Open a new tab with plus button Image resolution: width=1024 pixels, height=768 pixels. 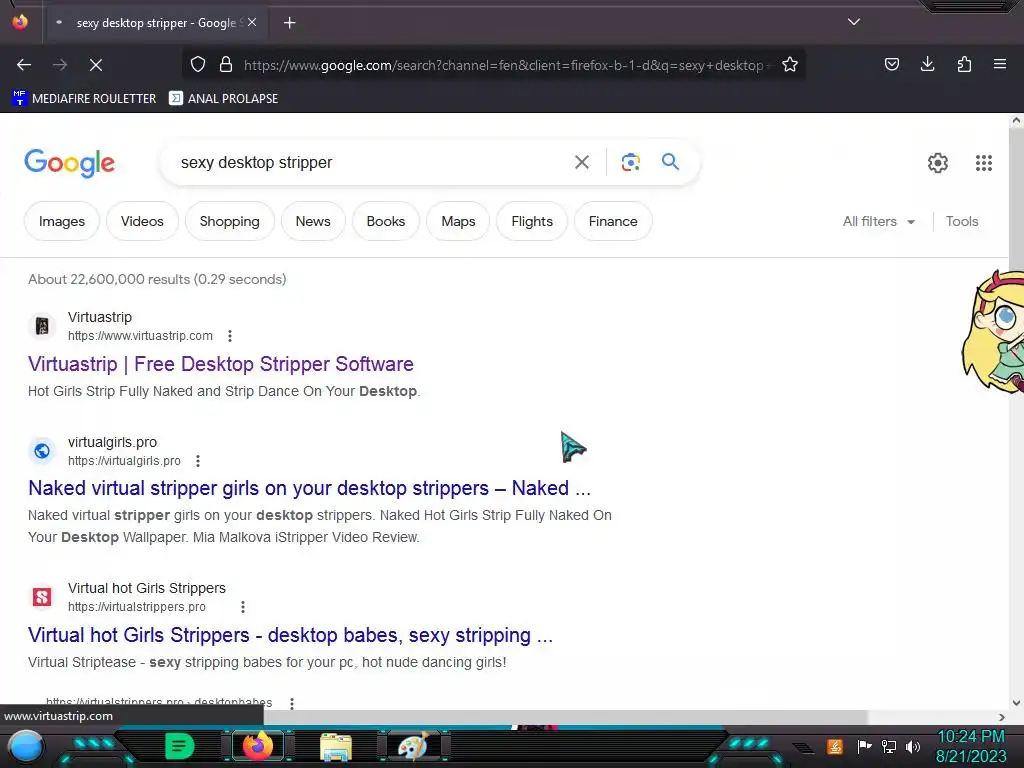pos(289,23)
